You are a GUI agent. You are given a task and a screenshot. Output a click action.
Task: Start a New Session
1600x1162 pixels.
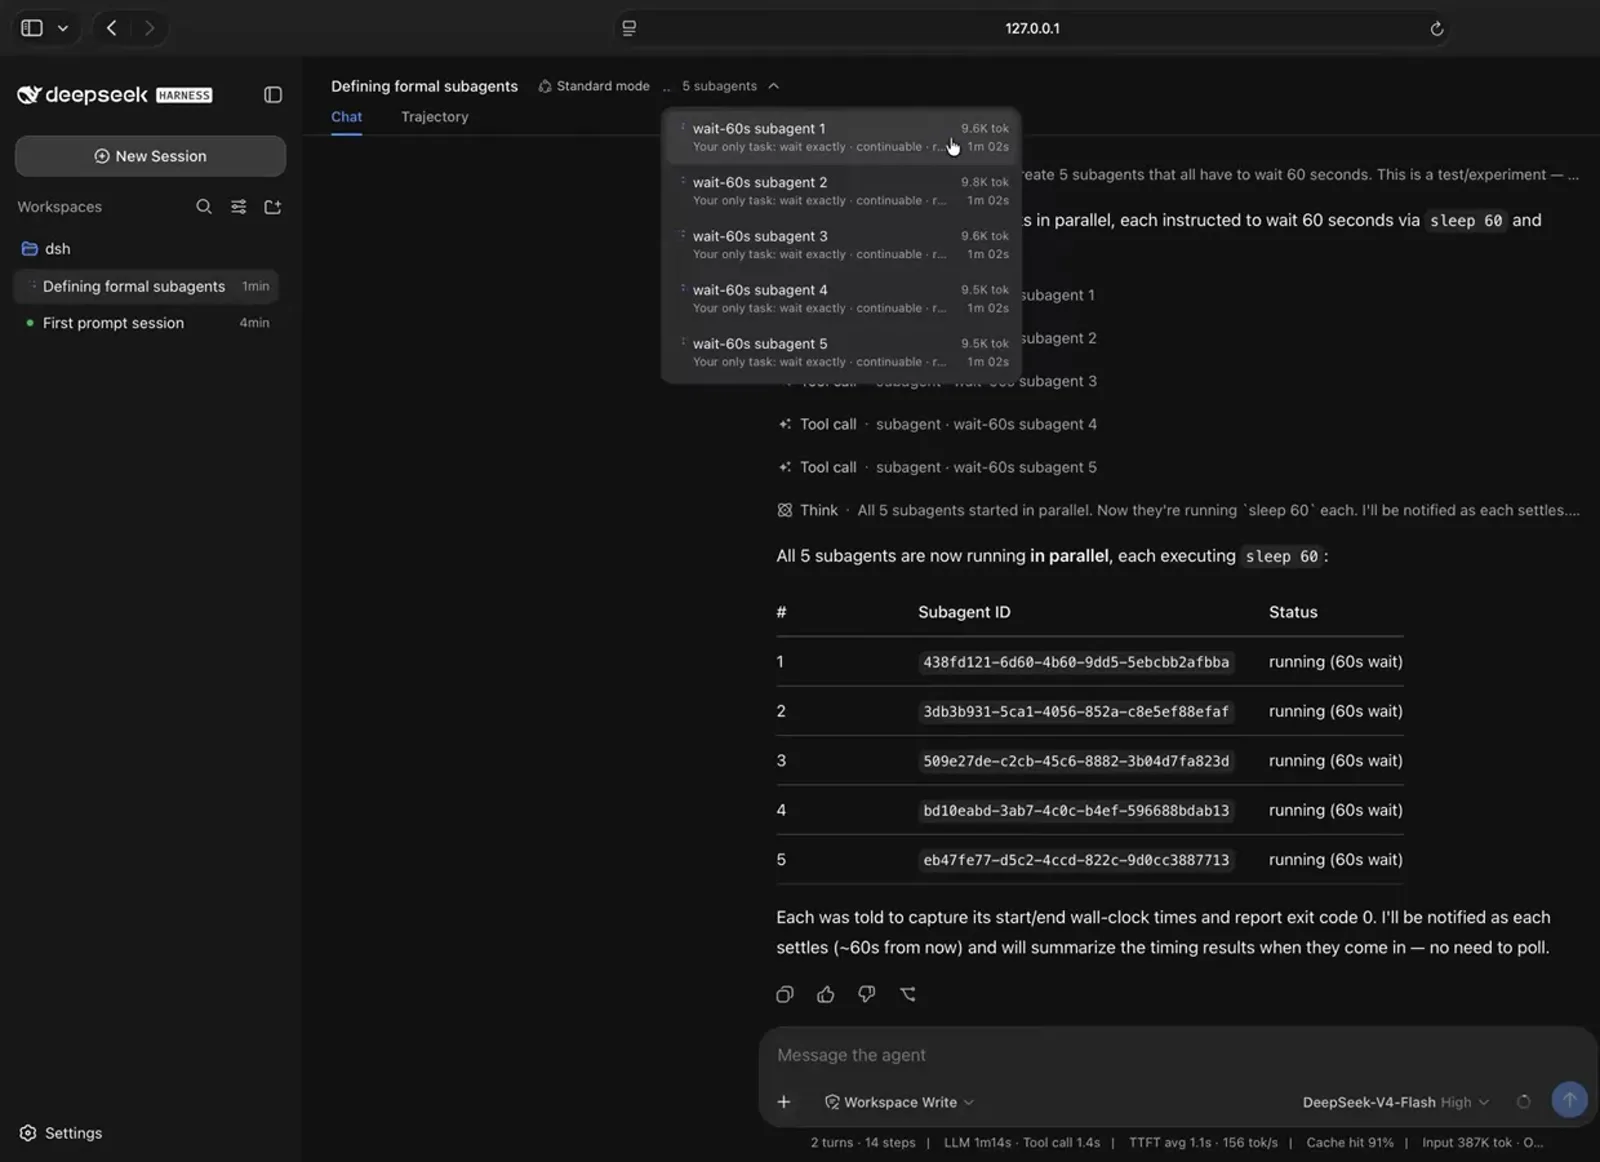(150, 156)
